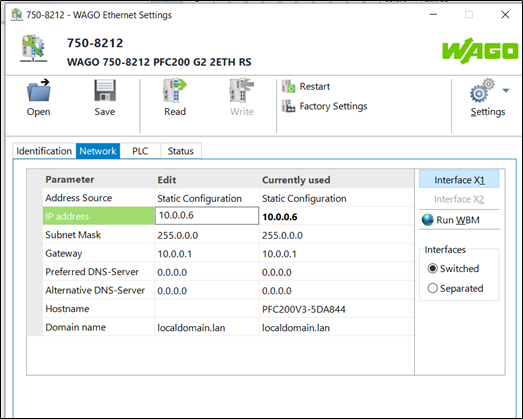Click the Domain name parameter label

[x=76, y=327]
